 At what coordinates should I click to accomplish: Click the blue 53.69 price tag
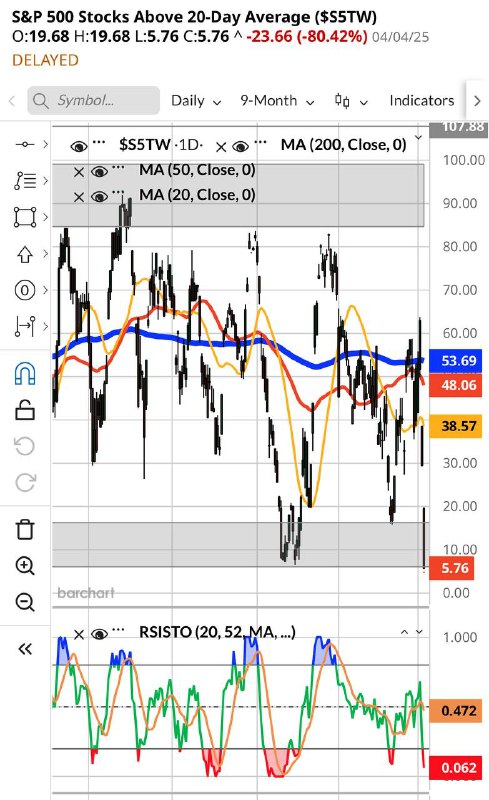coord(455,361)
